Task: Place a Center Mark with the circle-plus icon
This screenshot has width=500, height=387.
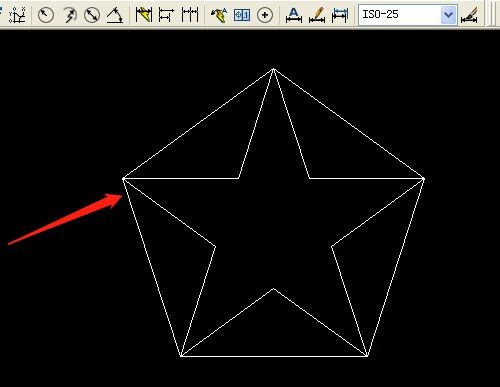Action: [265, 15]
